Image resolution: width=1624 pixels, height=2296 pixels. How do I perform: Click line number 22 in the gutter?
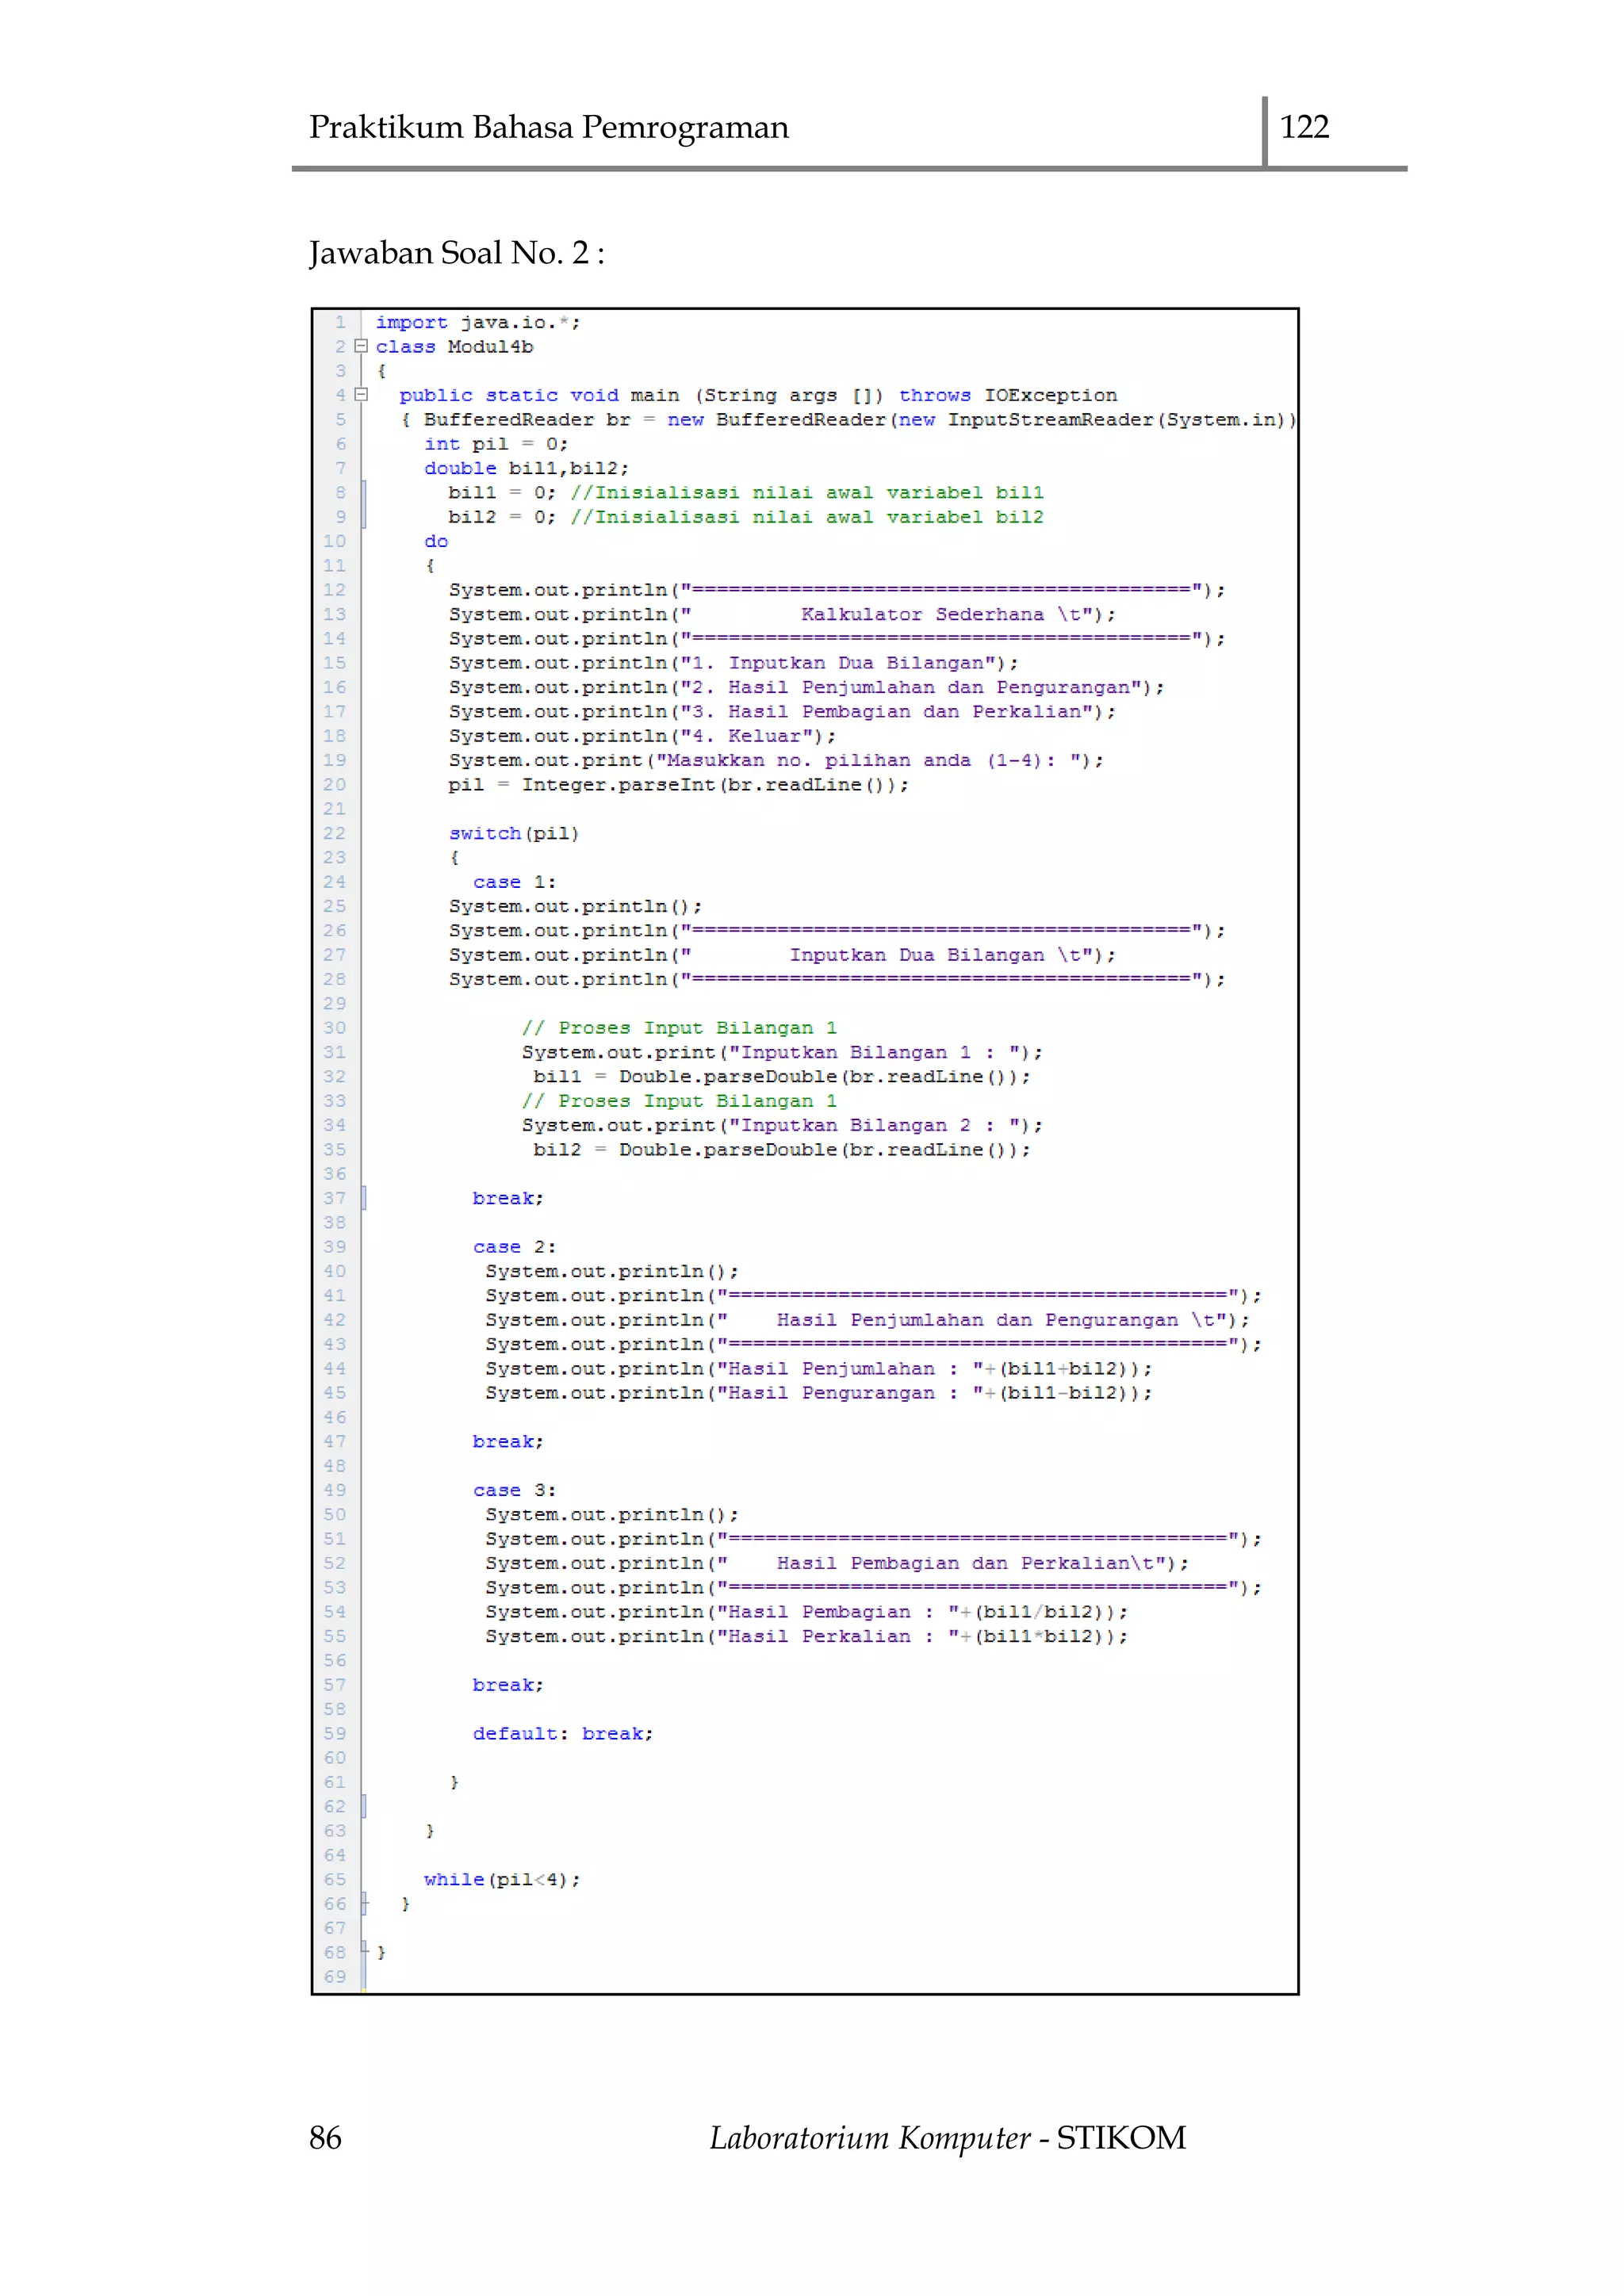tap(334, 833)
